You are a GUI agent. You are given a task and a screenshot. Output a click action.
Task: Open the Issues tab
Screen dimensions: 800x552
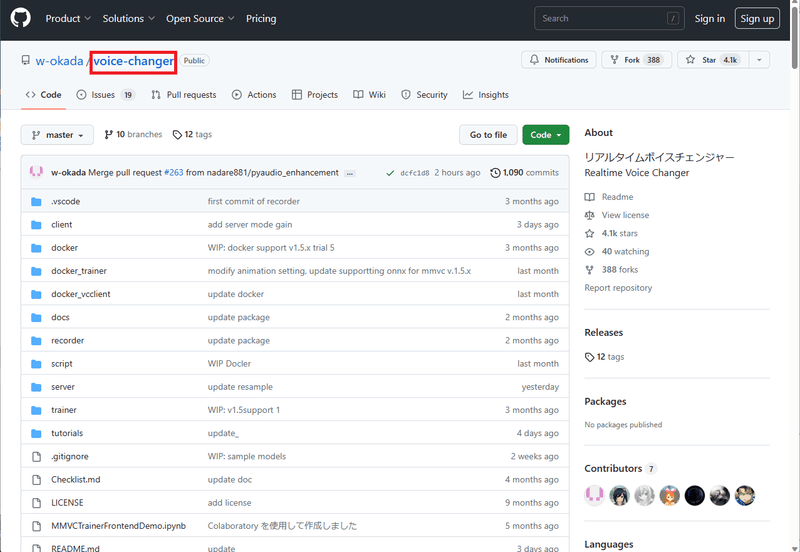pyautogui.click(x=106, y=95)
